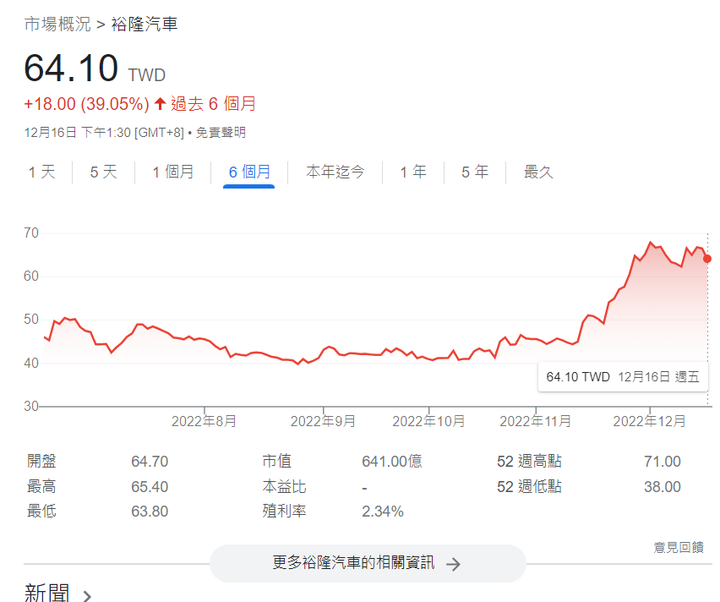This screenshot has width=720, height=602.
Task: Select the 1 天 range tab
Action: (x=42, y=172)
